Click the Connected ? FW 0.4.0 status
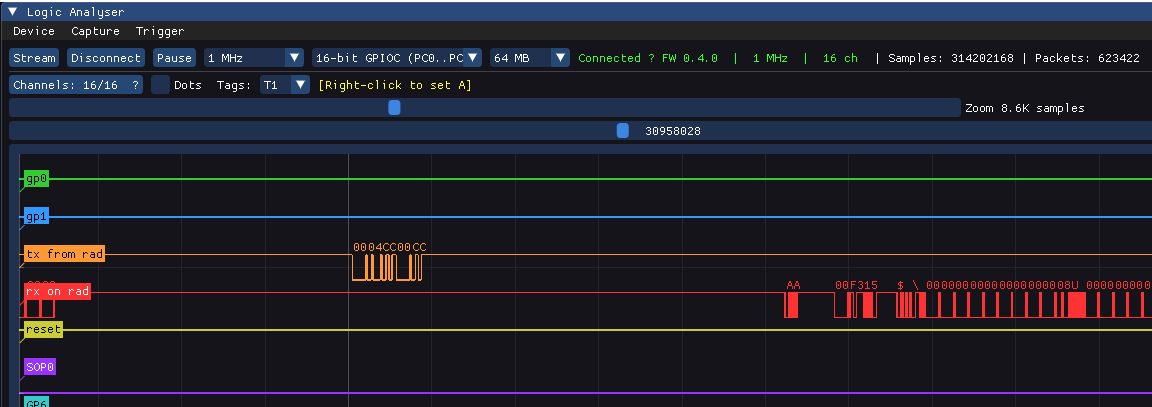The width and height of the screenshot is (1152, 407). pyautogui.click(x=648, y=58)
